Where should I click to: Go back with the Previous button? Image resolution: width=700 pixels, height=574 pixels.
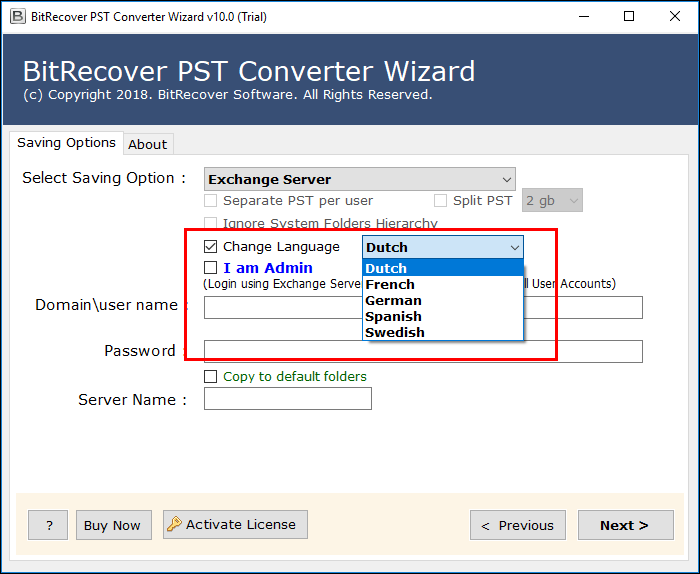coord(517,525)
